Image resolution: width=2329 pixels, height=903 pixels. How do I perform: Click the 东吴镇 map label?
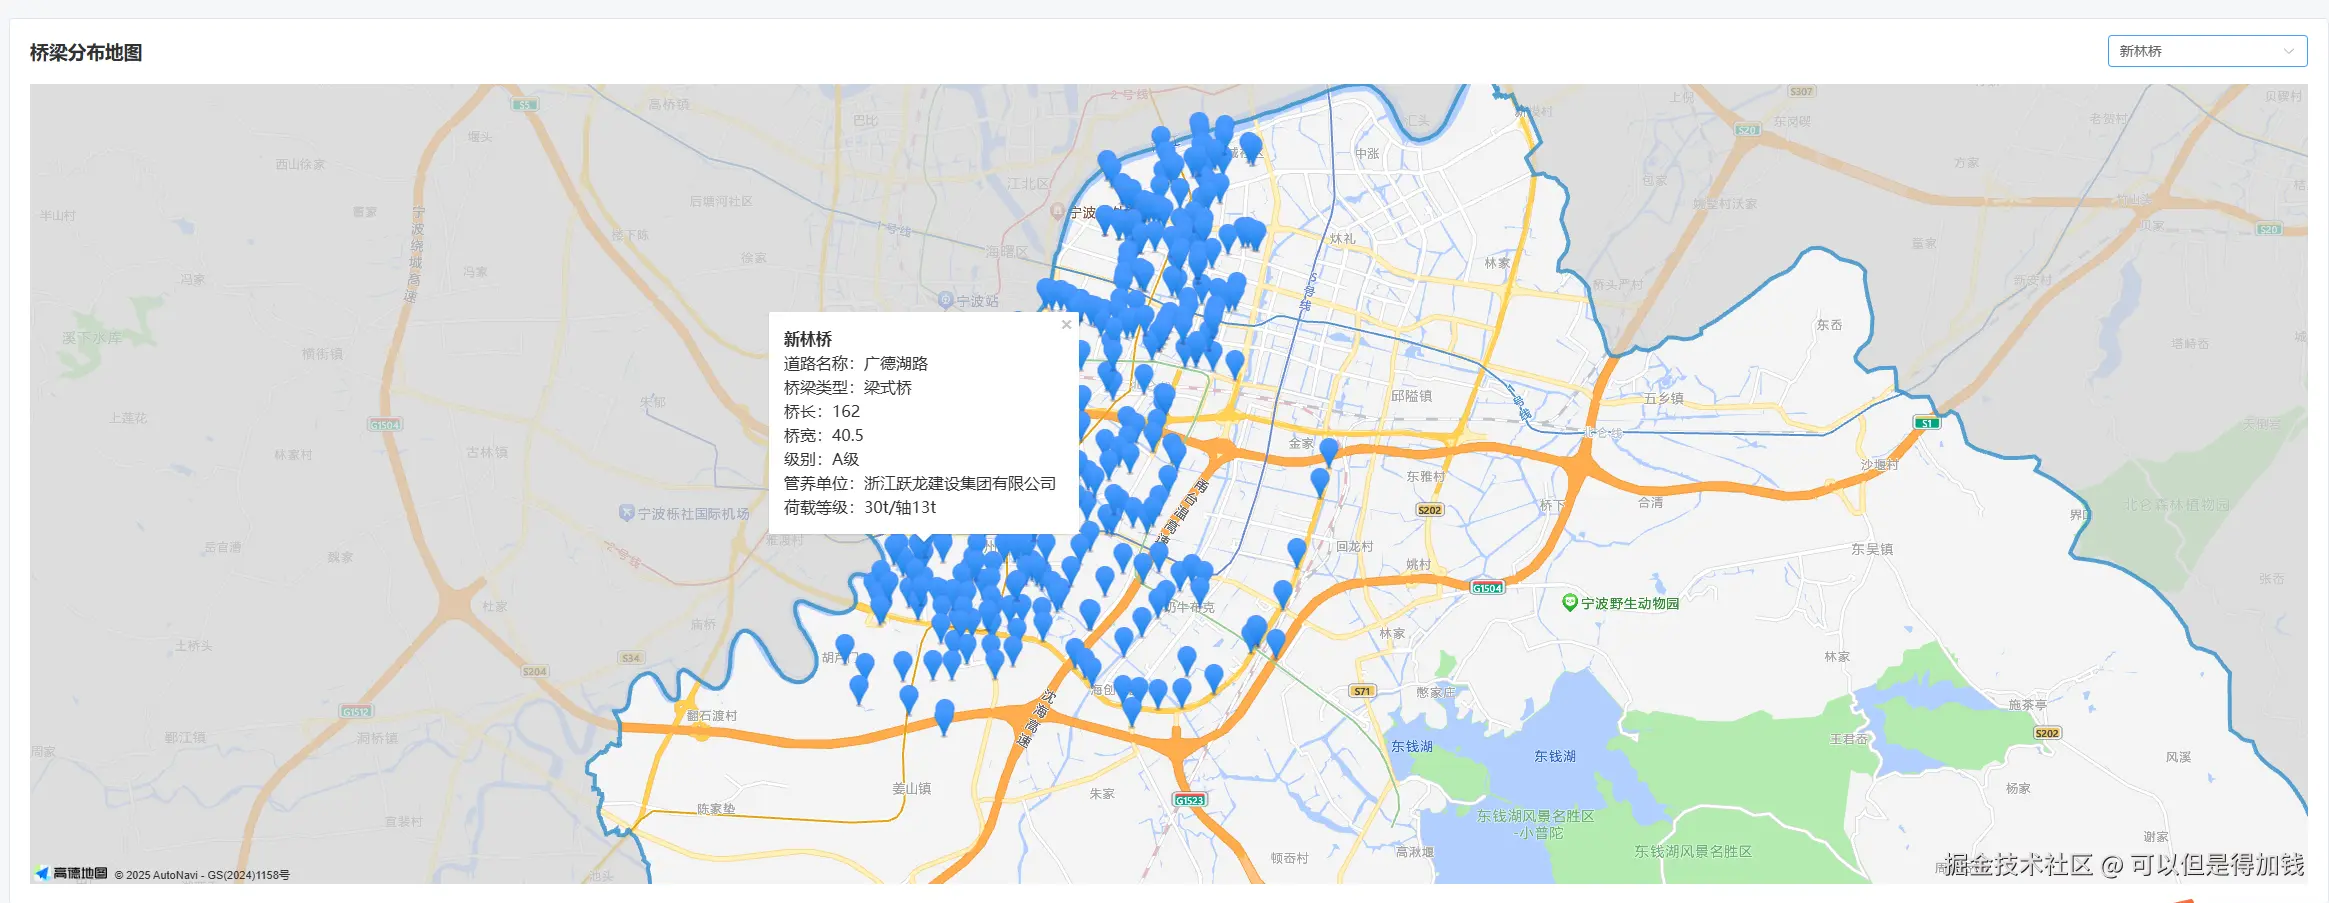click(x=1871, y=549)
